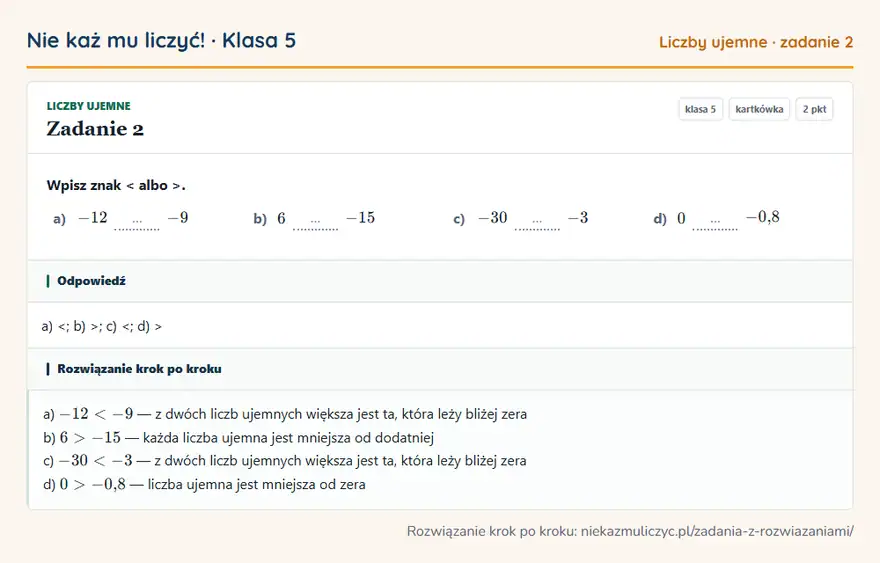Click the dotted blank between −12 and −9
The height and width of the screenshot is (563, 880).
coord(137,223)
